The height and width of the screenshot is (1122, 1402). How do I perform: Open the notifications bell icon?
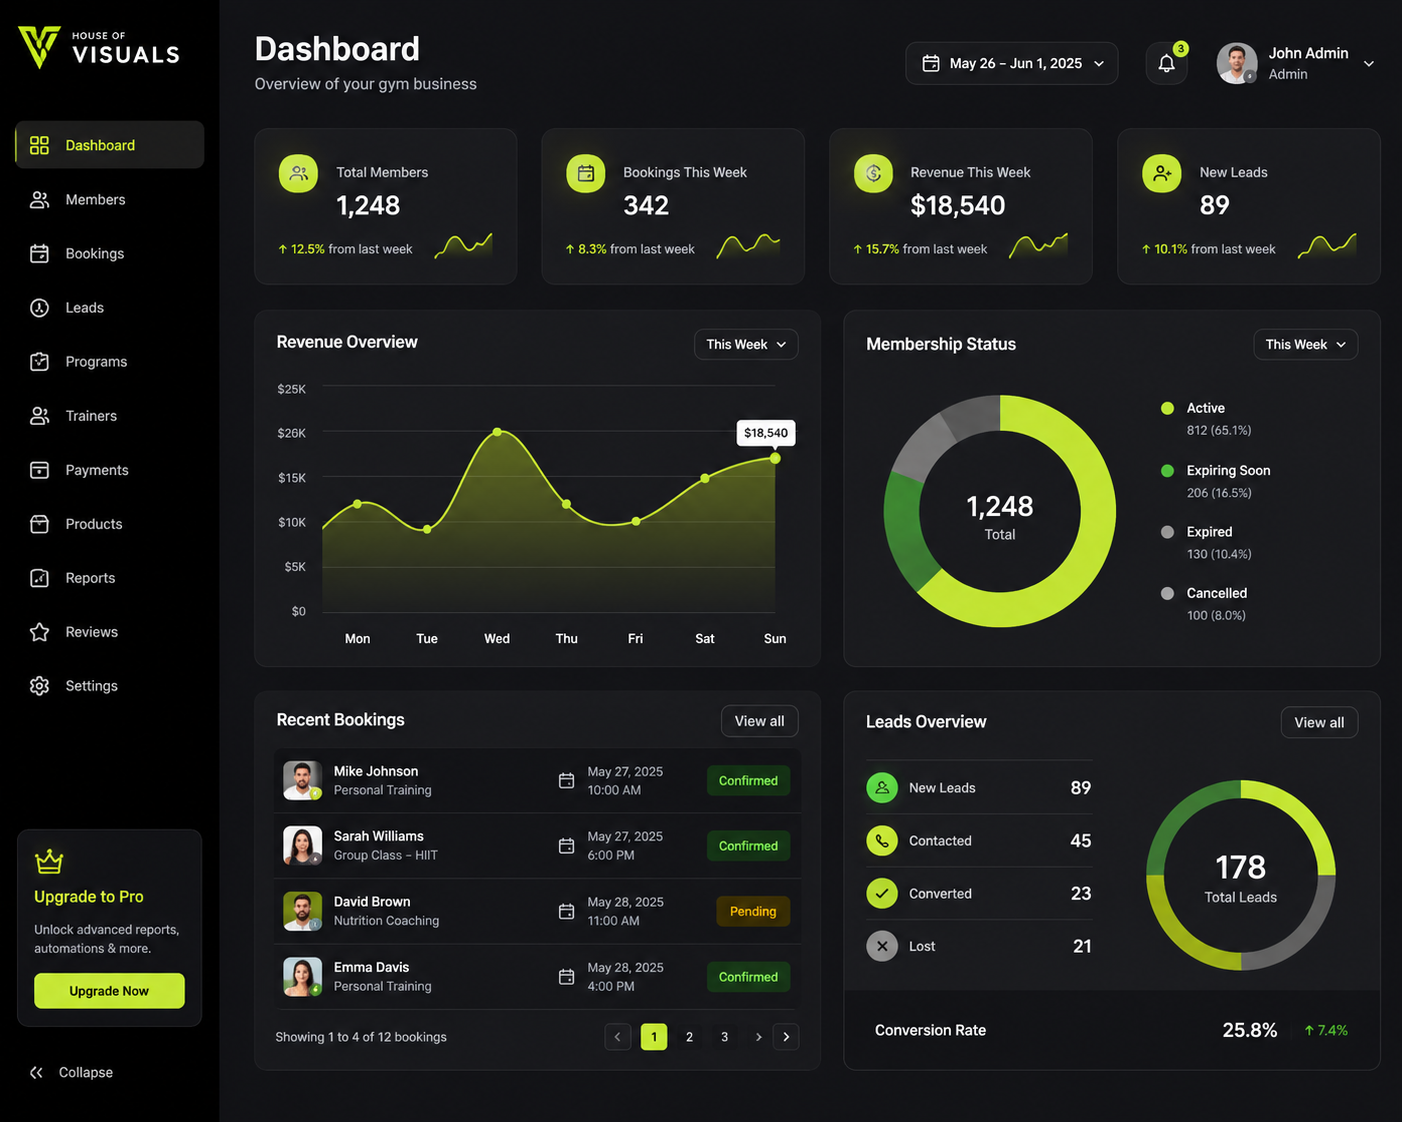click(1166, 63)
